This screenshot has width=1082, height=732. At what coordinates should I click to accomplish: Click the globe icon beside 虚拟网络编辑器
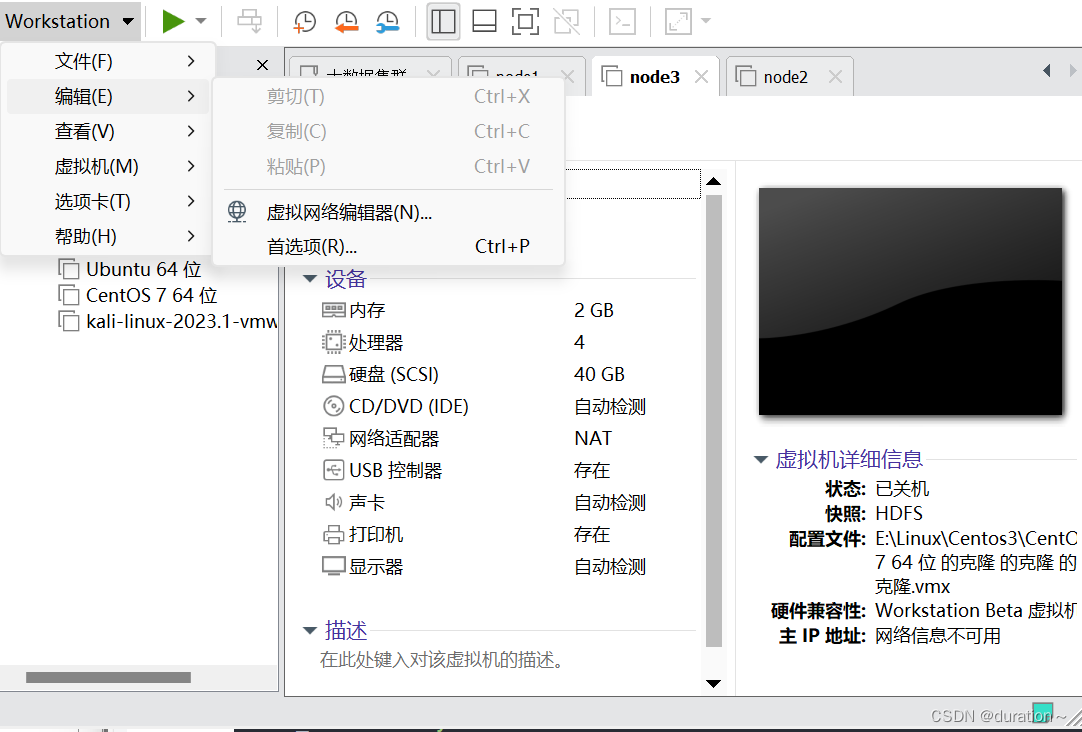(237, 211)
